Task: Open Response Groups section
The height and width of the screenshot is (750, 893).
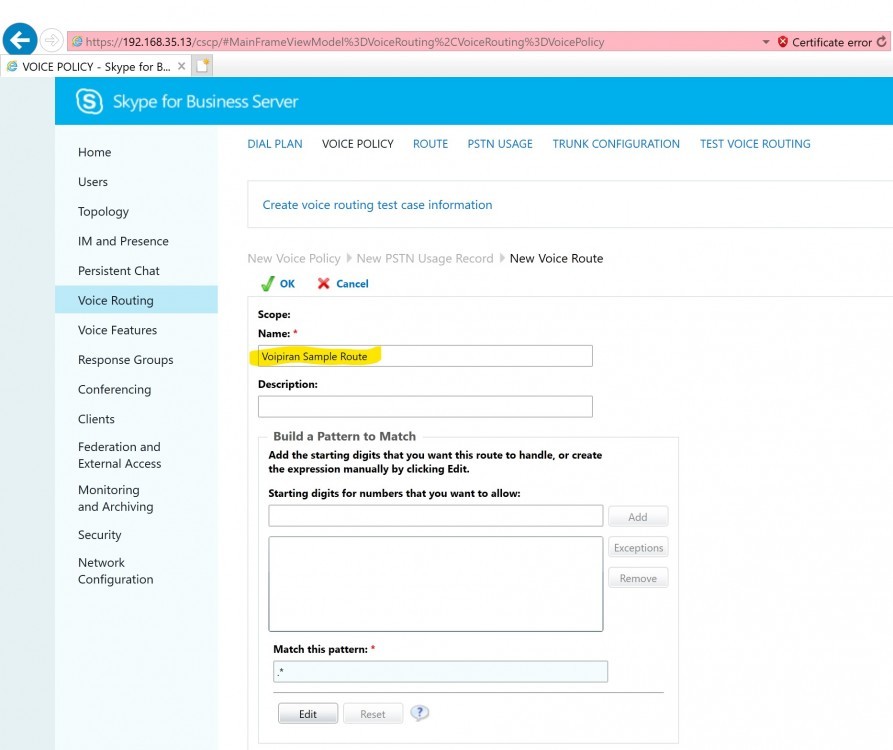Action: 125,360
